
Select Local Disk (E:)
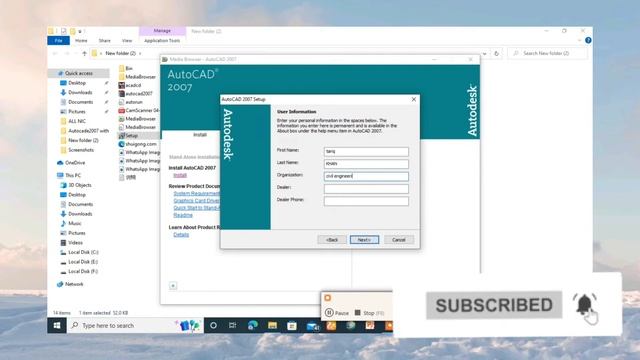pyautogui.click(x=83, y=262)
